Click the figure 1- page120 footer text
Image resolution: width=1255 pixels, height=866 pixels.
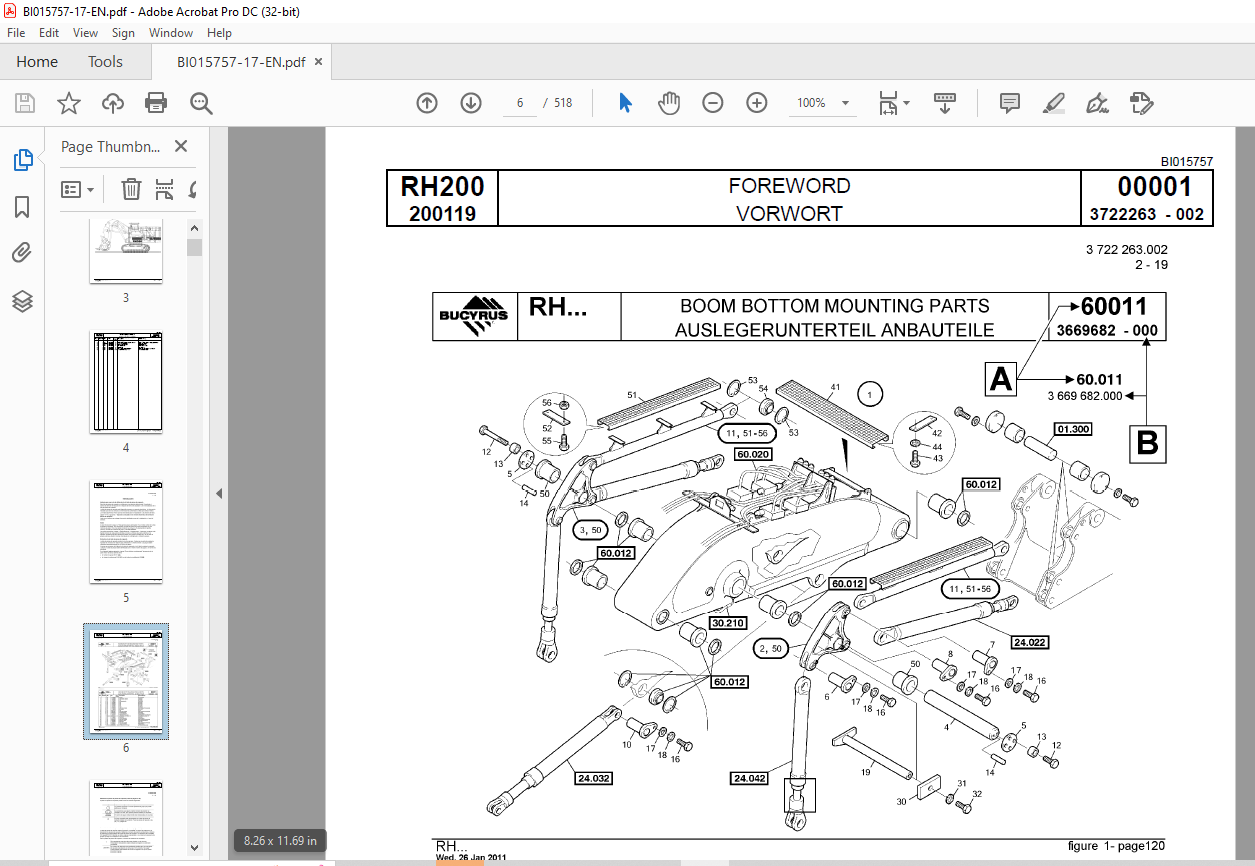[1116, 846]
